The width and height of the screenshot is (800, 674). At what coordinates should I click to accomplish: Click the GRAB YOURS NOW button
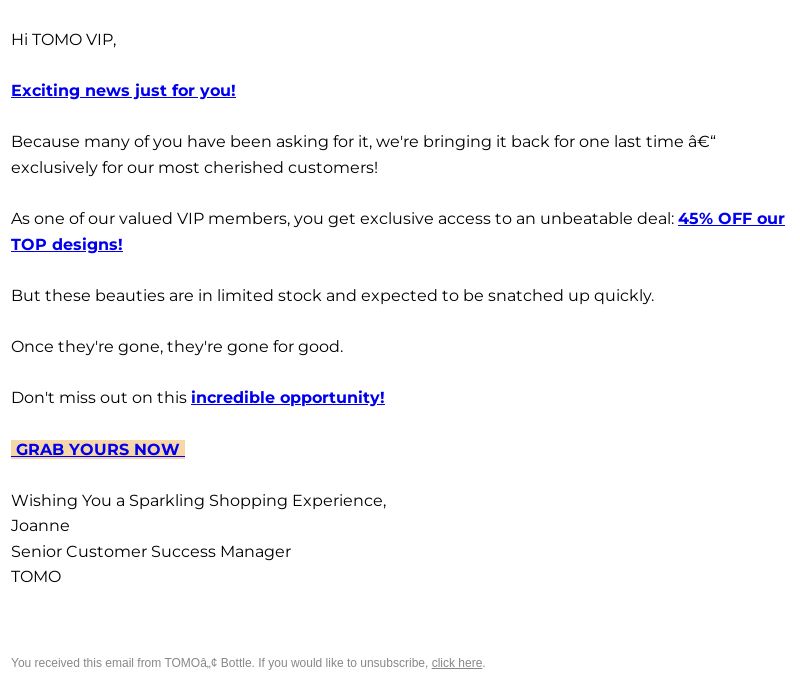[x=98, y=449]
